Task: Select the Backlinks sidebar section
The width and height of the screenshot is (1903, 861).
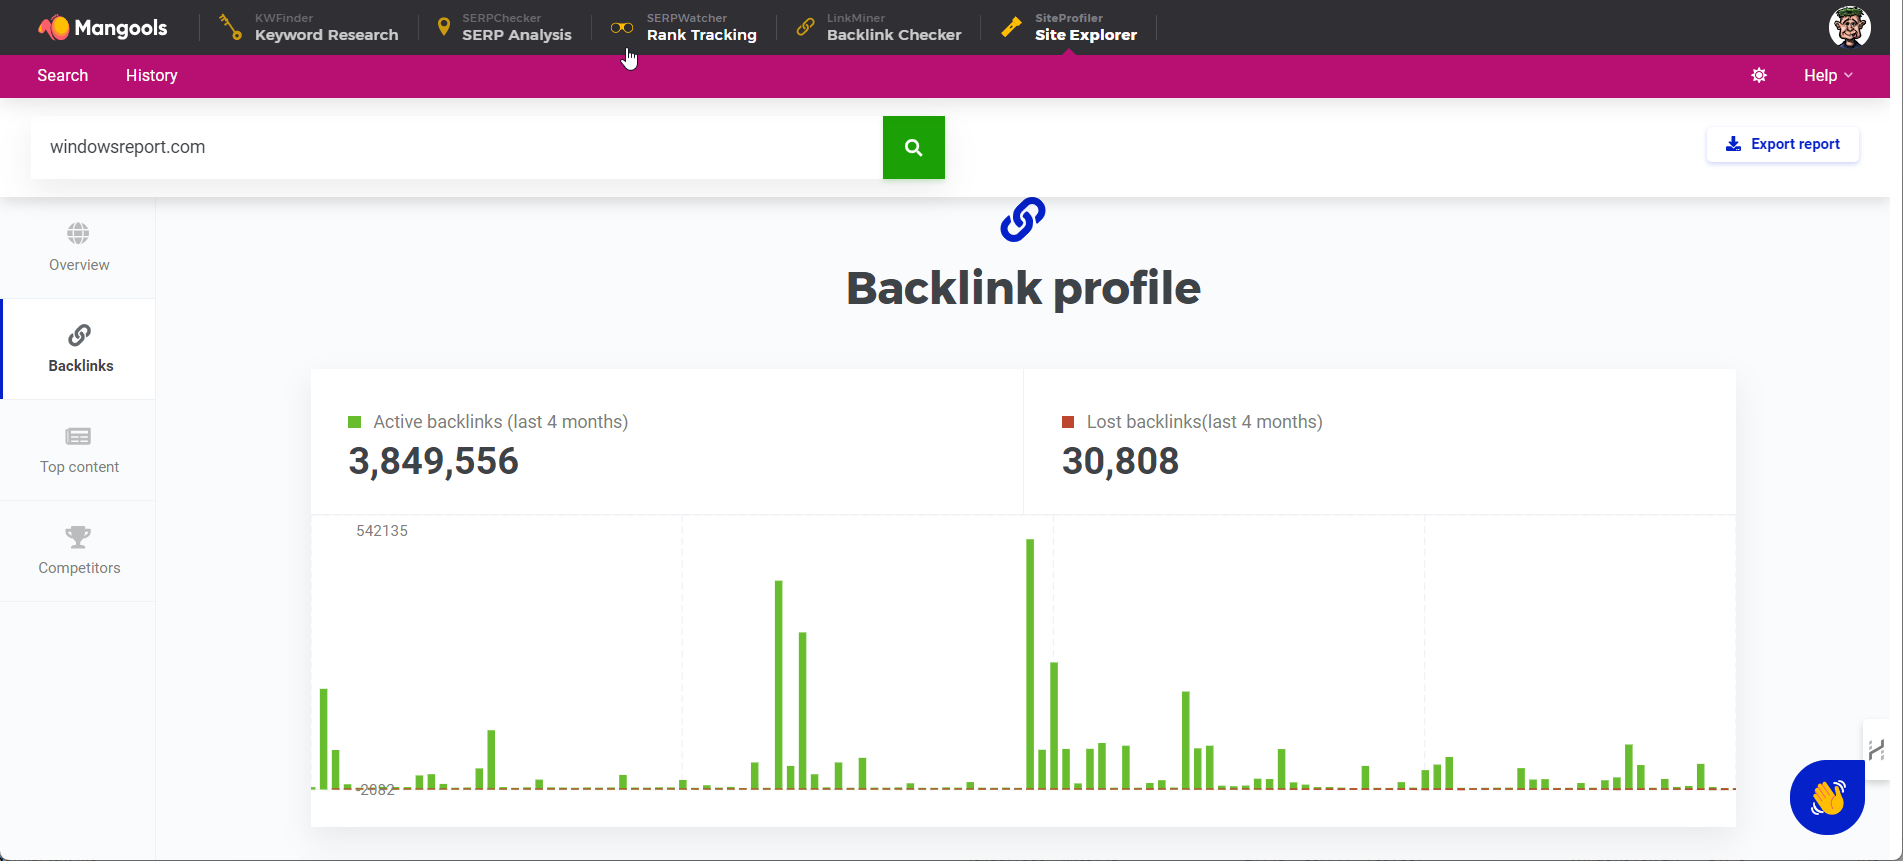Action: 79,349
